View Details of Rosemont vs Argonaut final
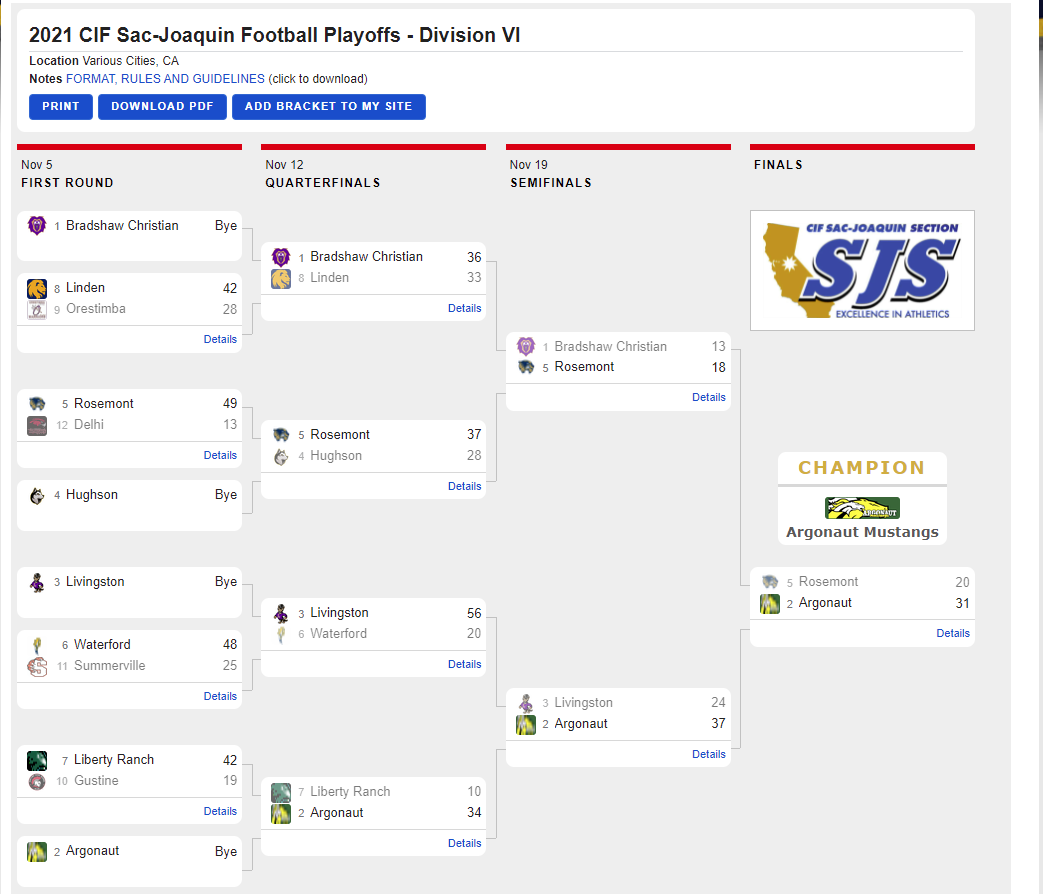 952,633
